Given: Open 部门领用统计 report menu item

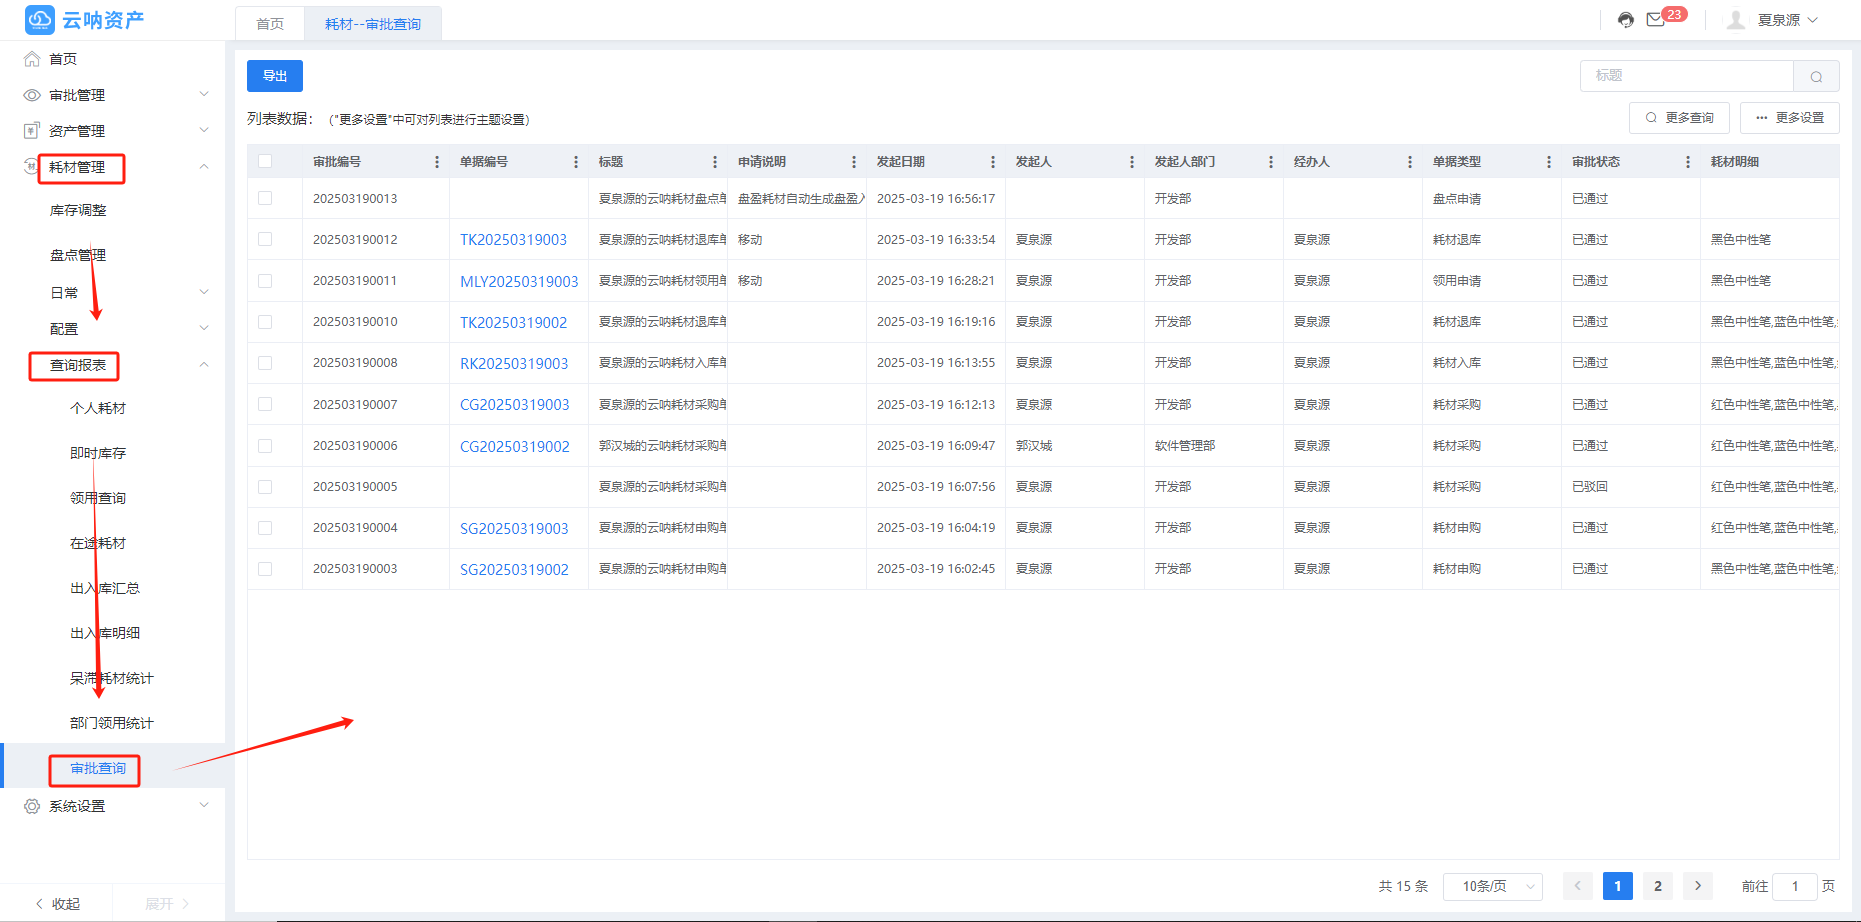Looking at the screenshot, I should pos(112,723).
